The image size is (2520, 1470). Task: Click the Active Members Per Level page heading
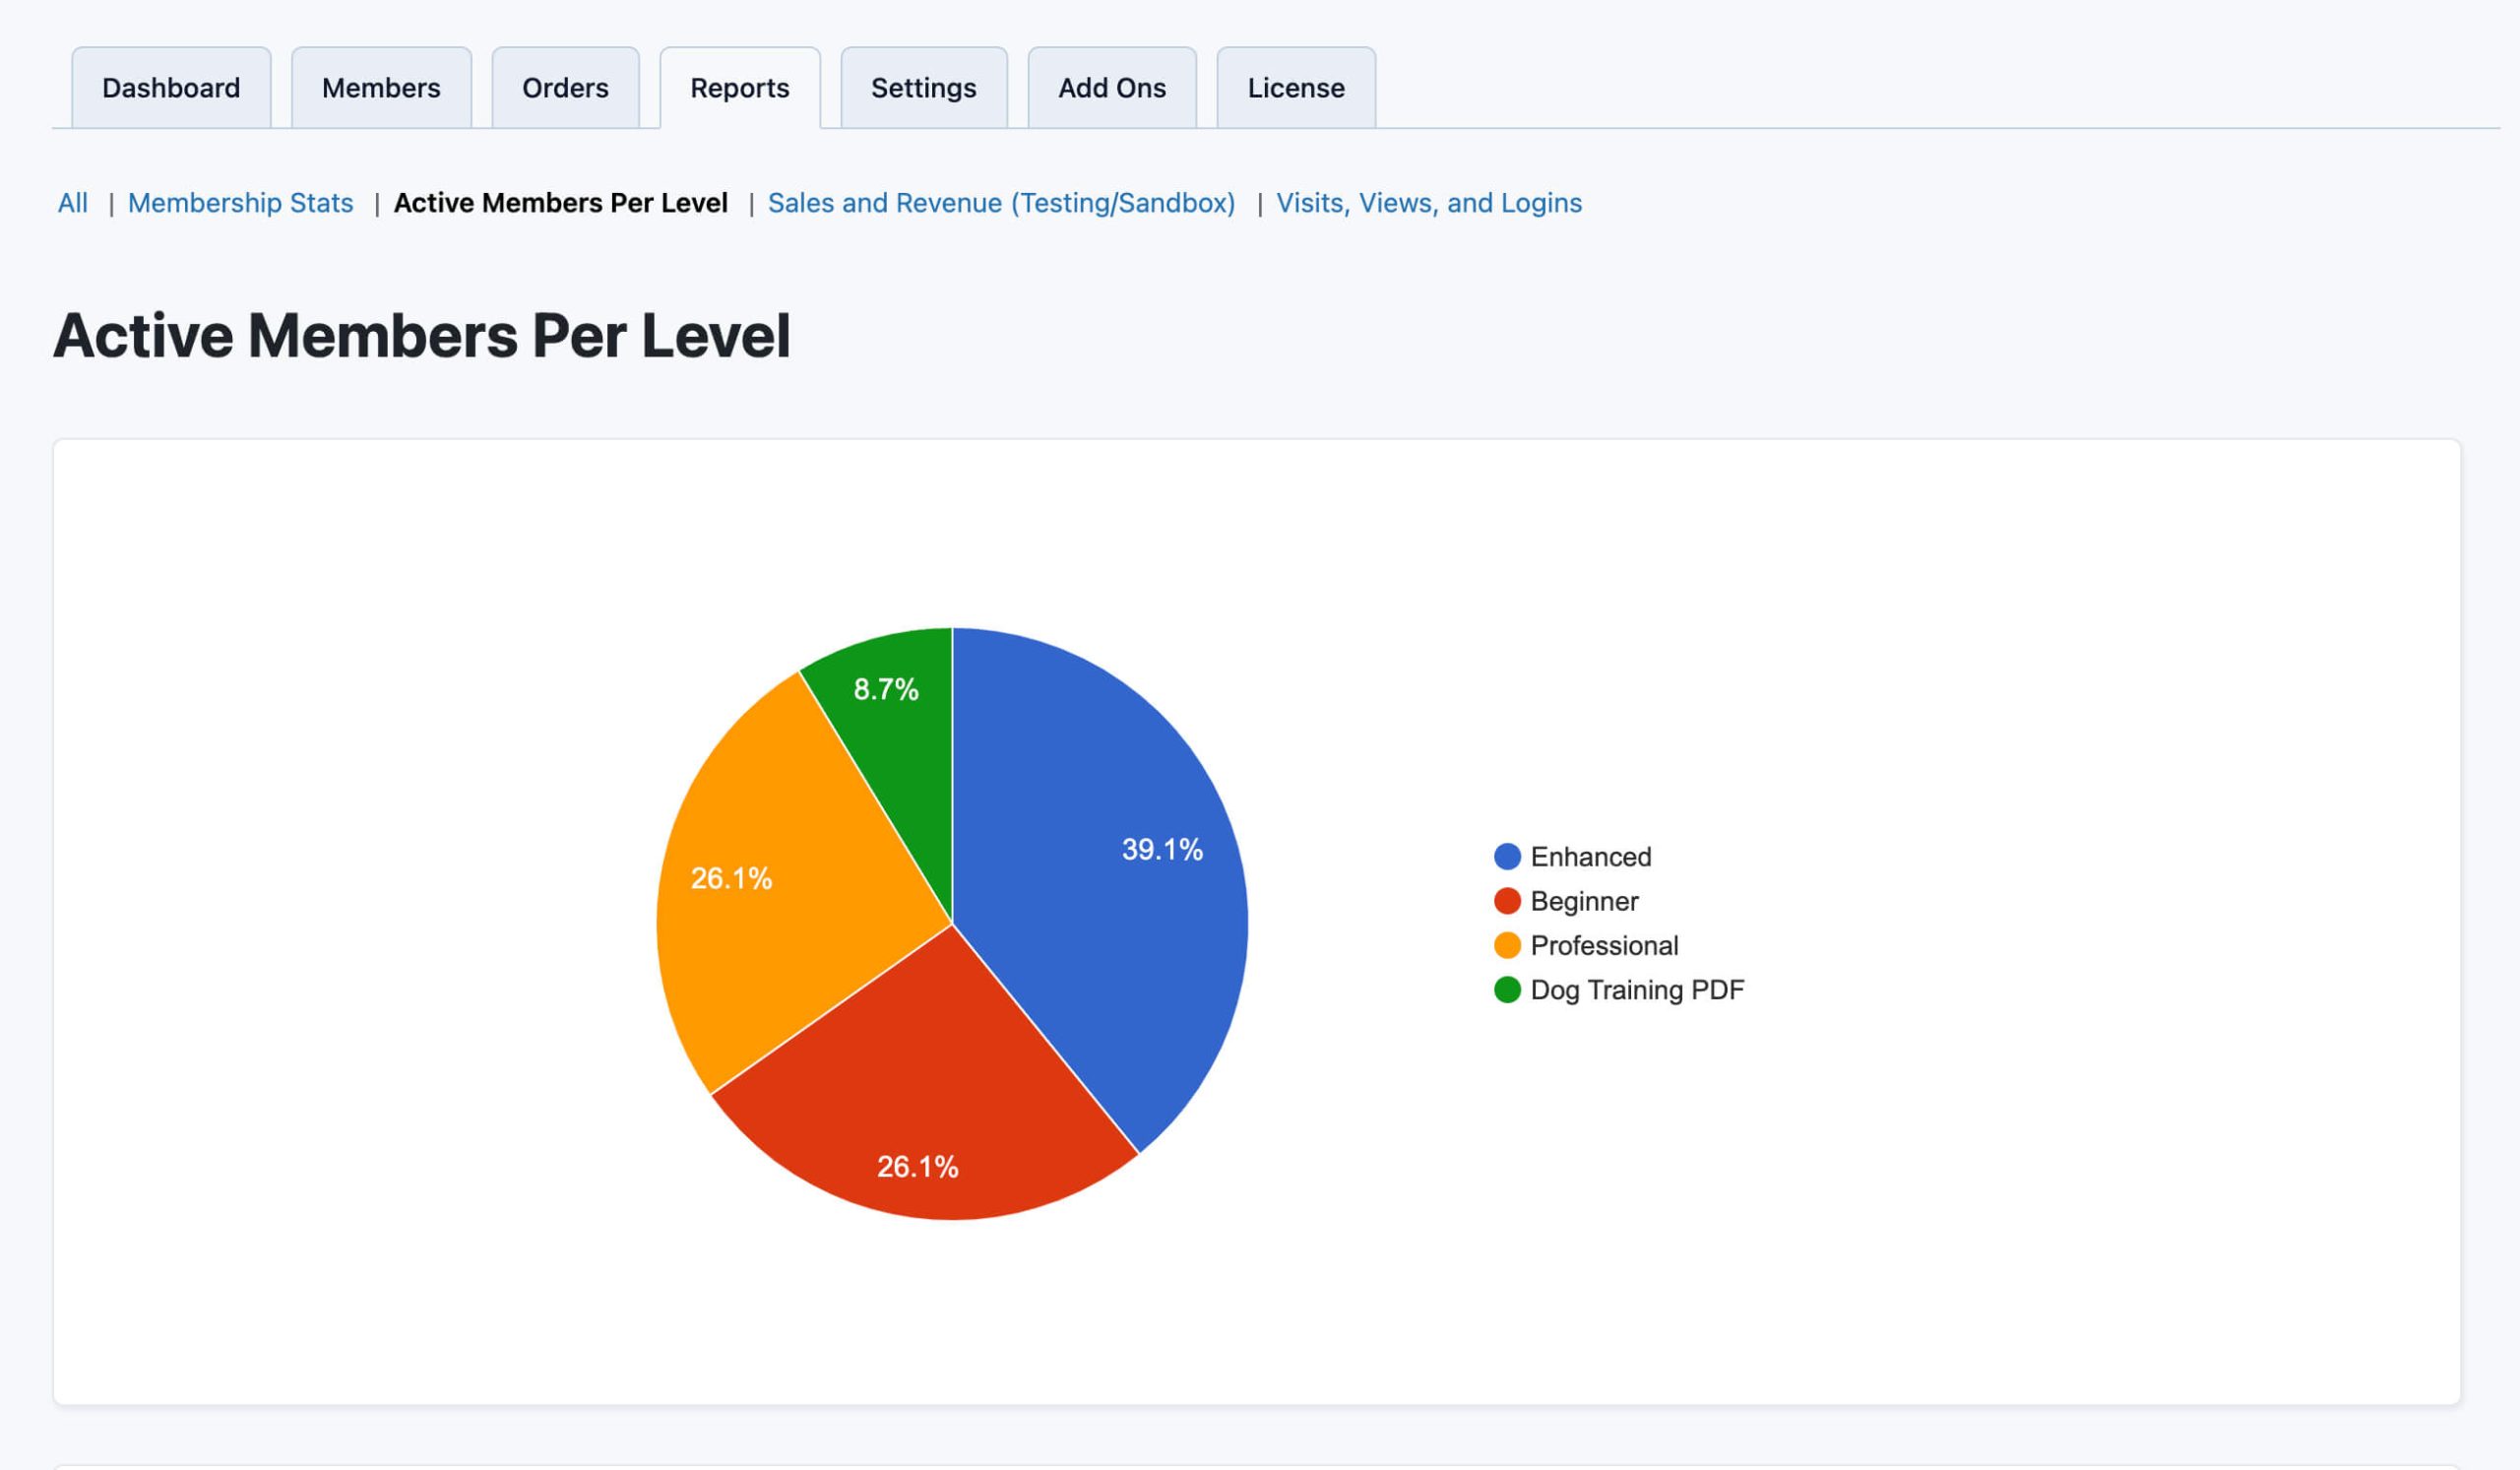(x=422, y=335)
